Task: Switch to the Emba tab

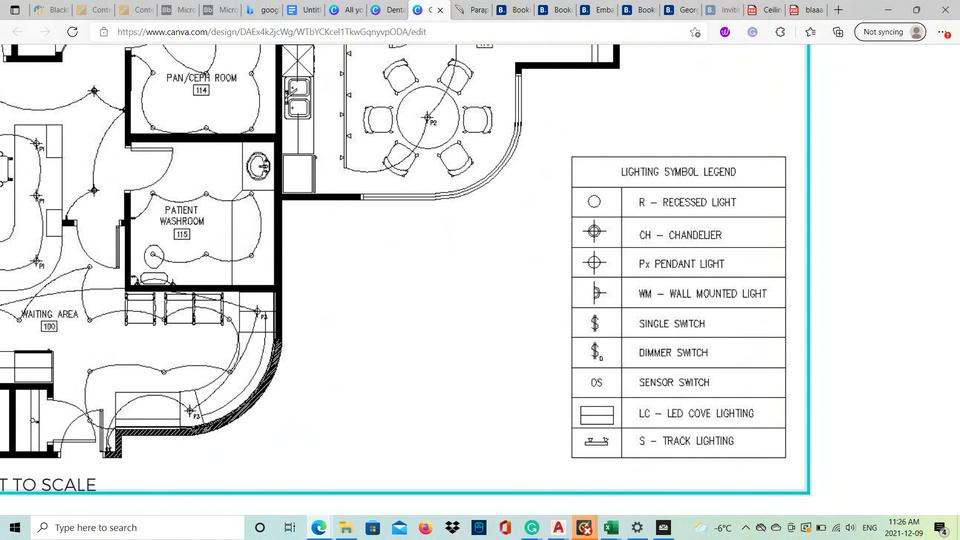Action: coord(598,10)
